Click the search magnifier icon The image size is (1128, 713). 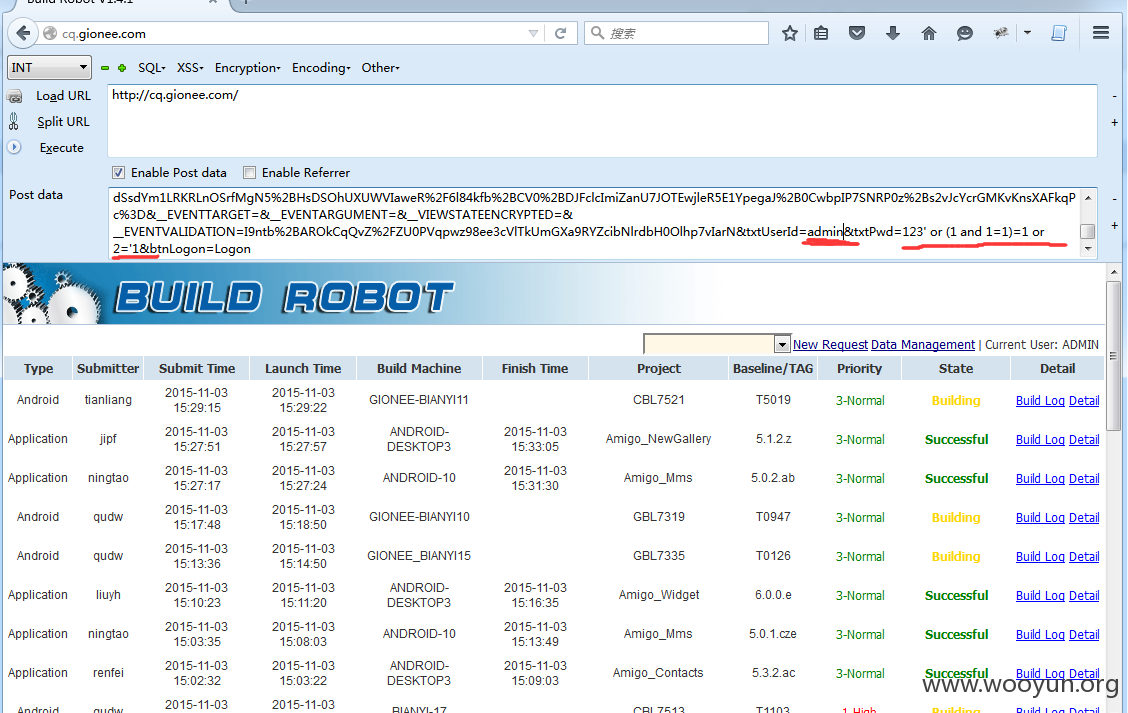(x=597, y=33)
